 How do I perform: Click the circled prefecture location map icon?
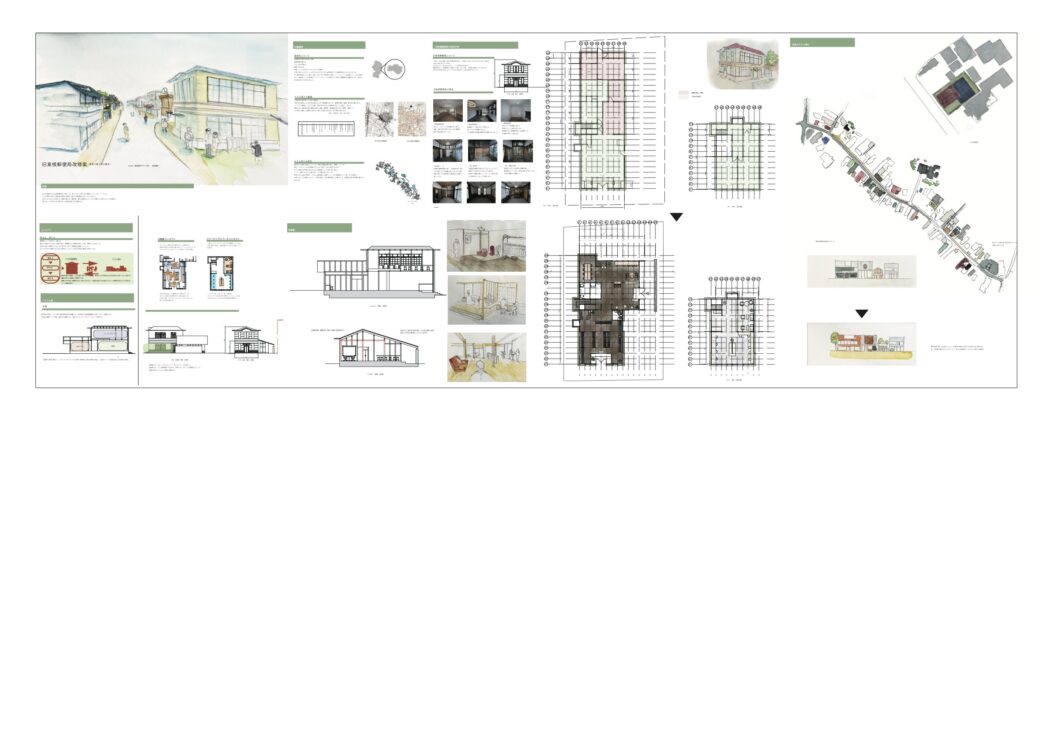click(x=387, y=69)
